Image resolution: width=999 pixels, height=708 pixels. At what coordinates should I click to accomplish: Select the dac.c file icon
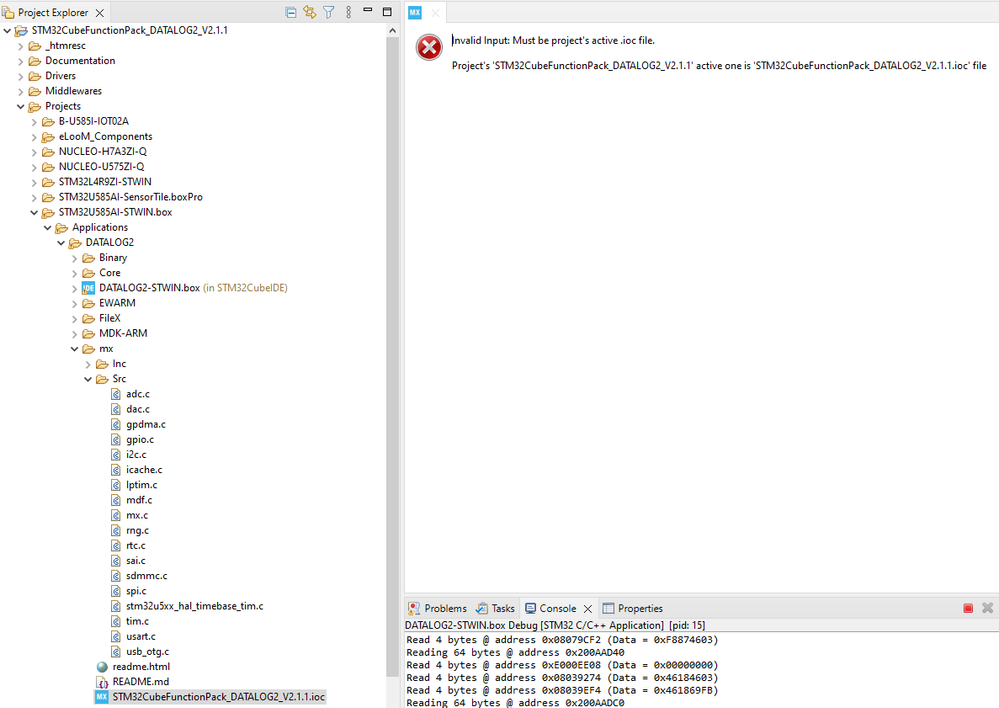click(x=115, y=410)
